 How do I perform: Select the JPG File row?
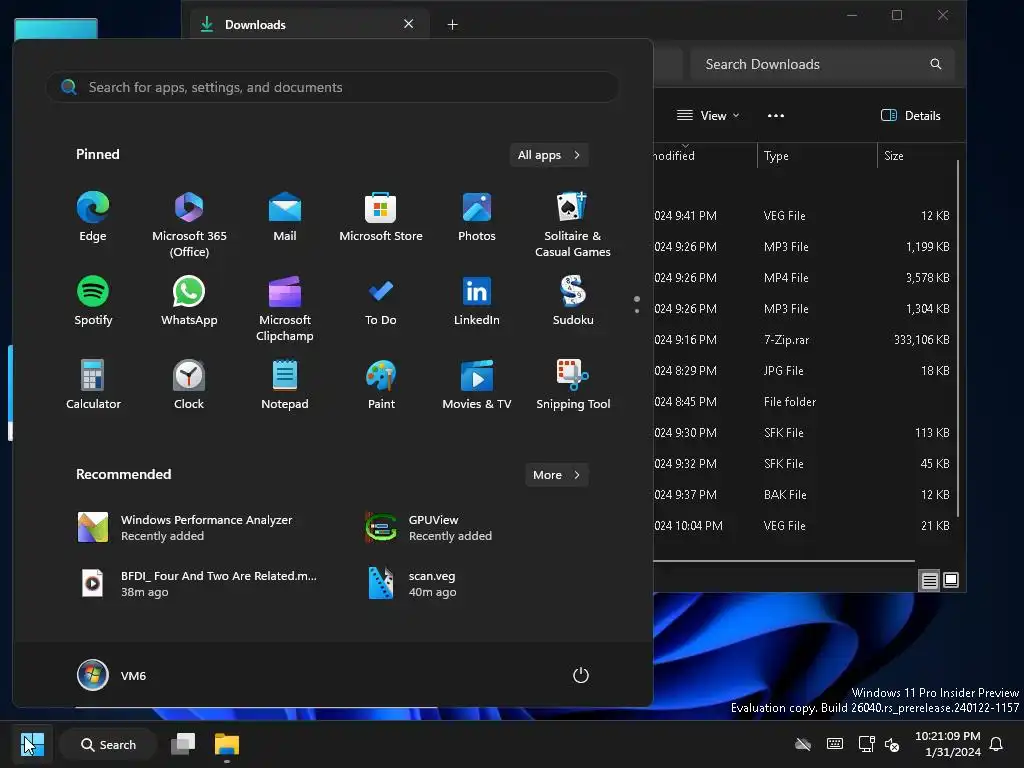tap(803, 370)
